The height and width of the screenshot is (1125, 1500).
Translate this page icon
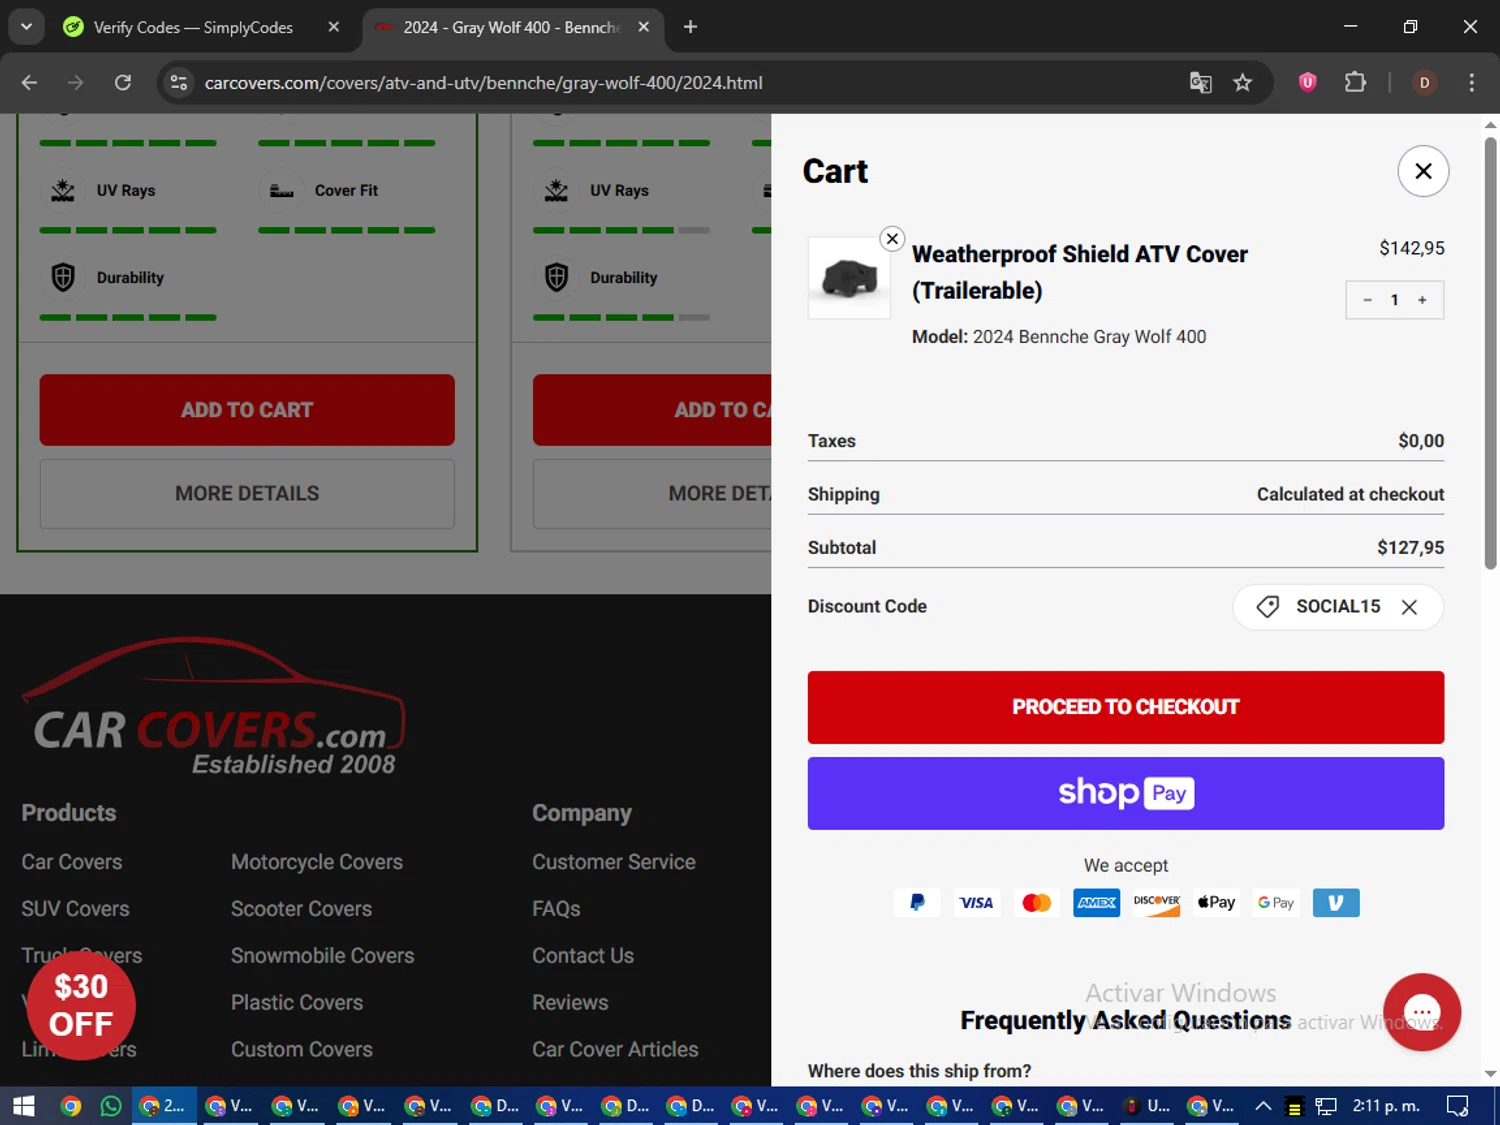point(1201,83)
